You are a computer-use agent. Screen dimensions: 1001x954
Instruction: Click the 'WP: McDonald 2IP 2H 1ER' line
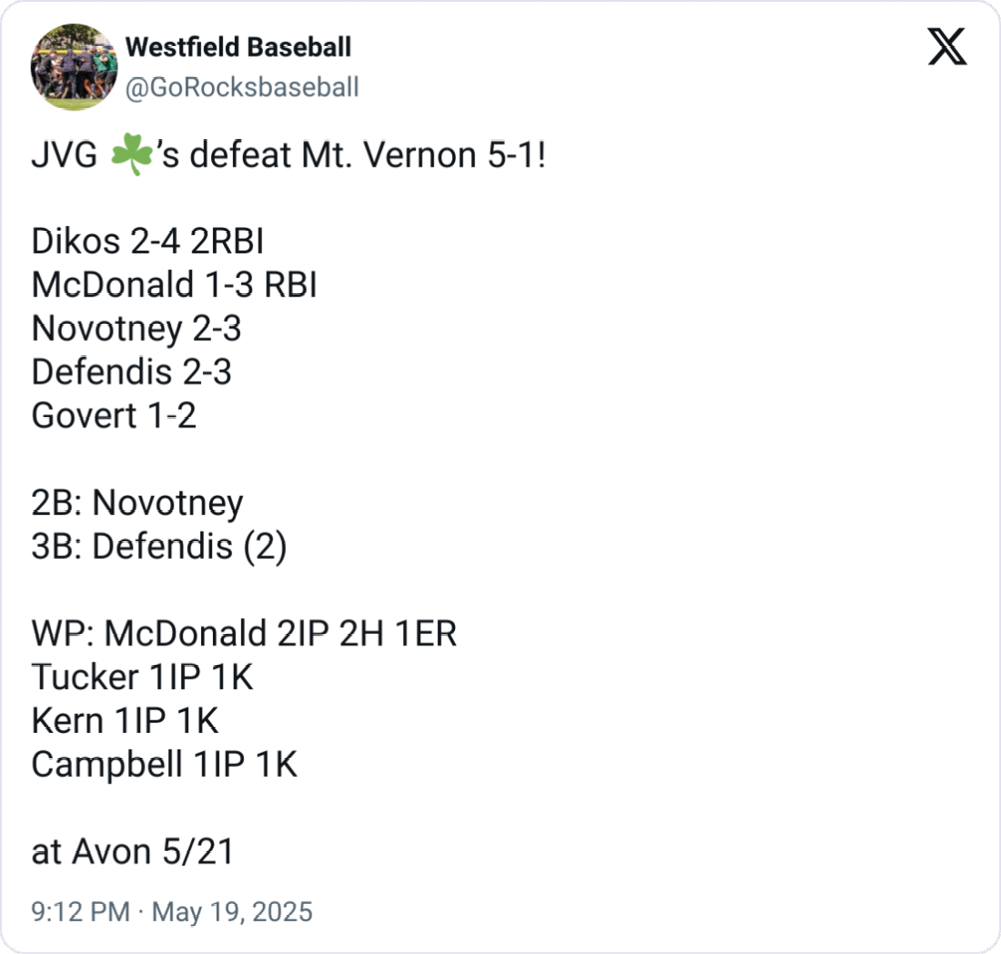(244, 633)
